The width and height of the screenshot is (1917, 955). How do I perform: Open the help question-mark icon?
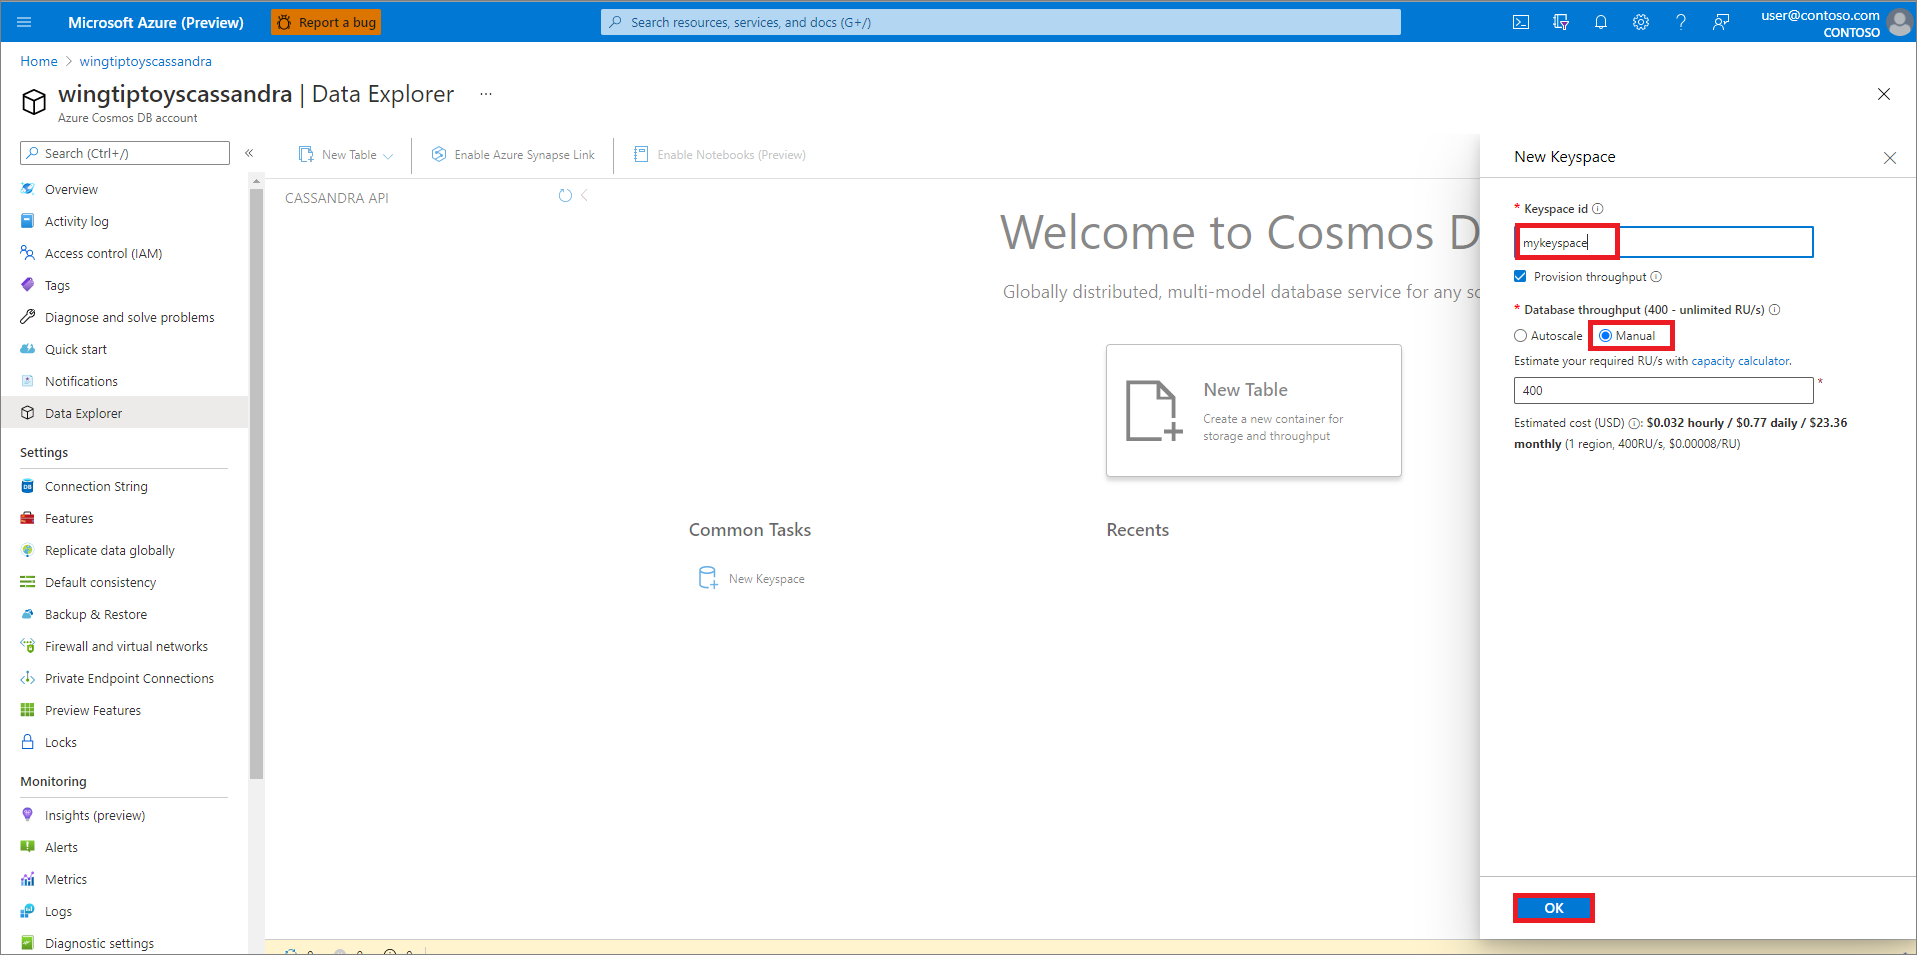[x=1680, y=21]
